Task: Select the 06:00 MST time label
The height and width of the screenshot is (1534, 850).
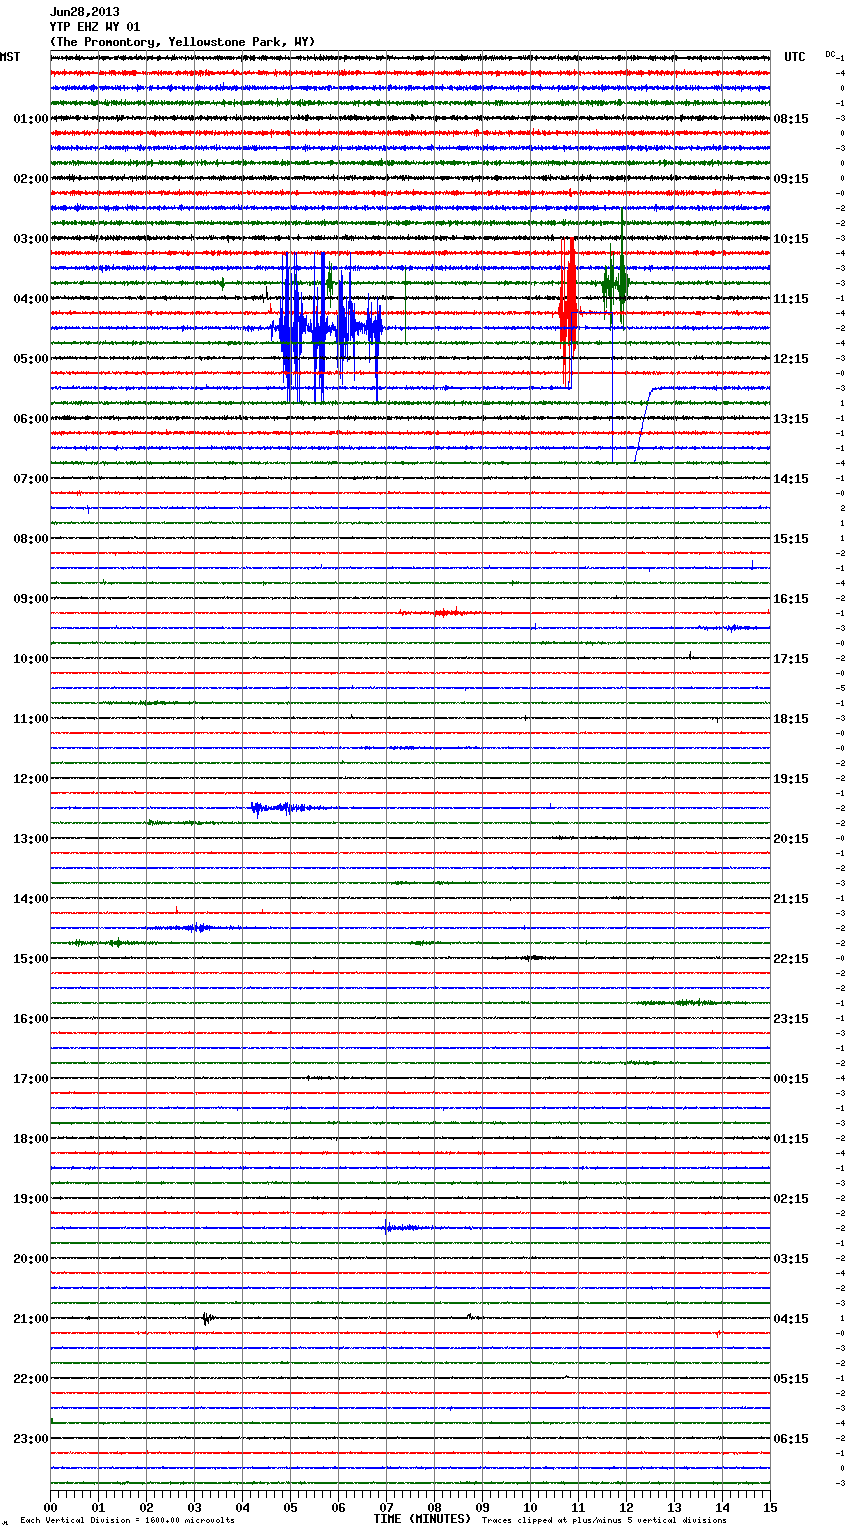Action: pyautogui.click(x=31, y=419)
